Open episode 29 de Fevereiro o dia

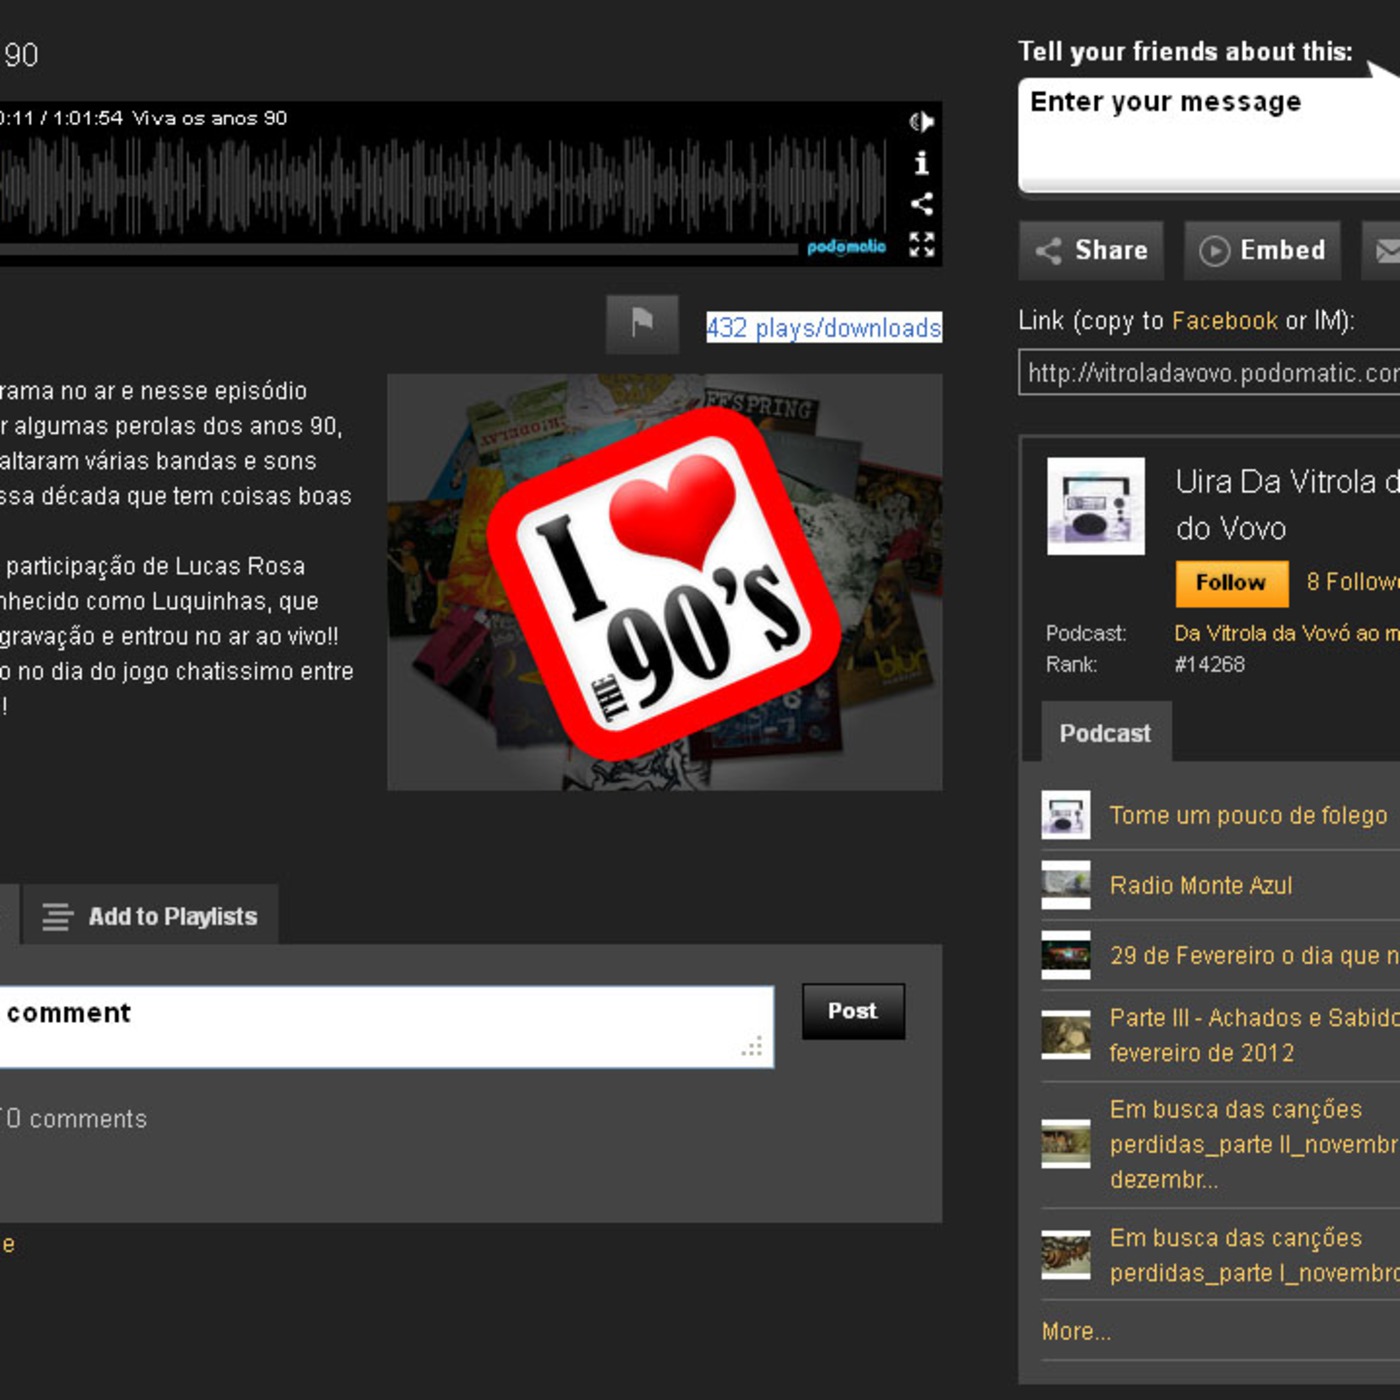[1254, 956]
